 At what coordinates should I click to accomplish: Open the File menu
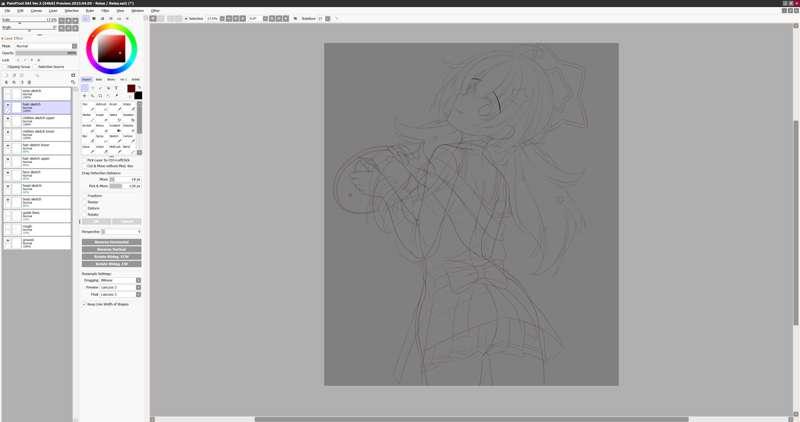coord(7,10)
